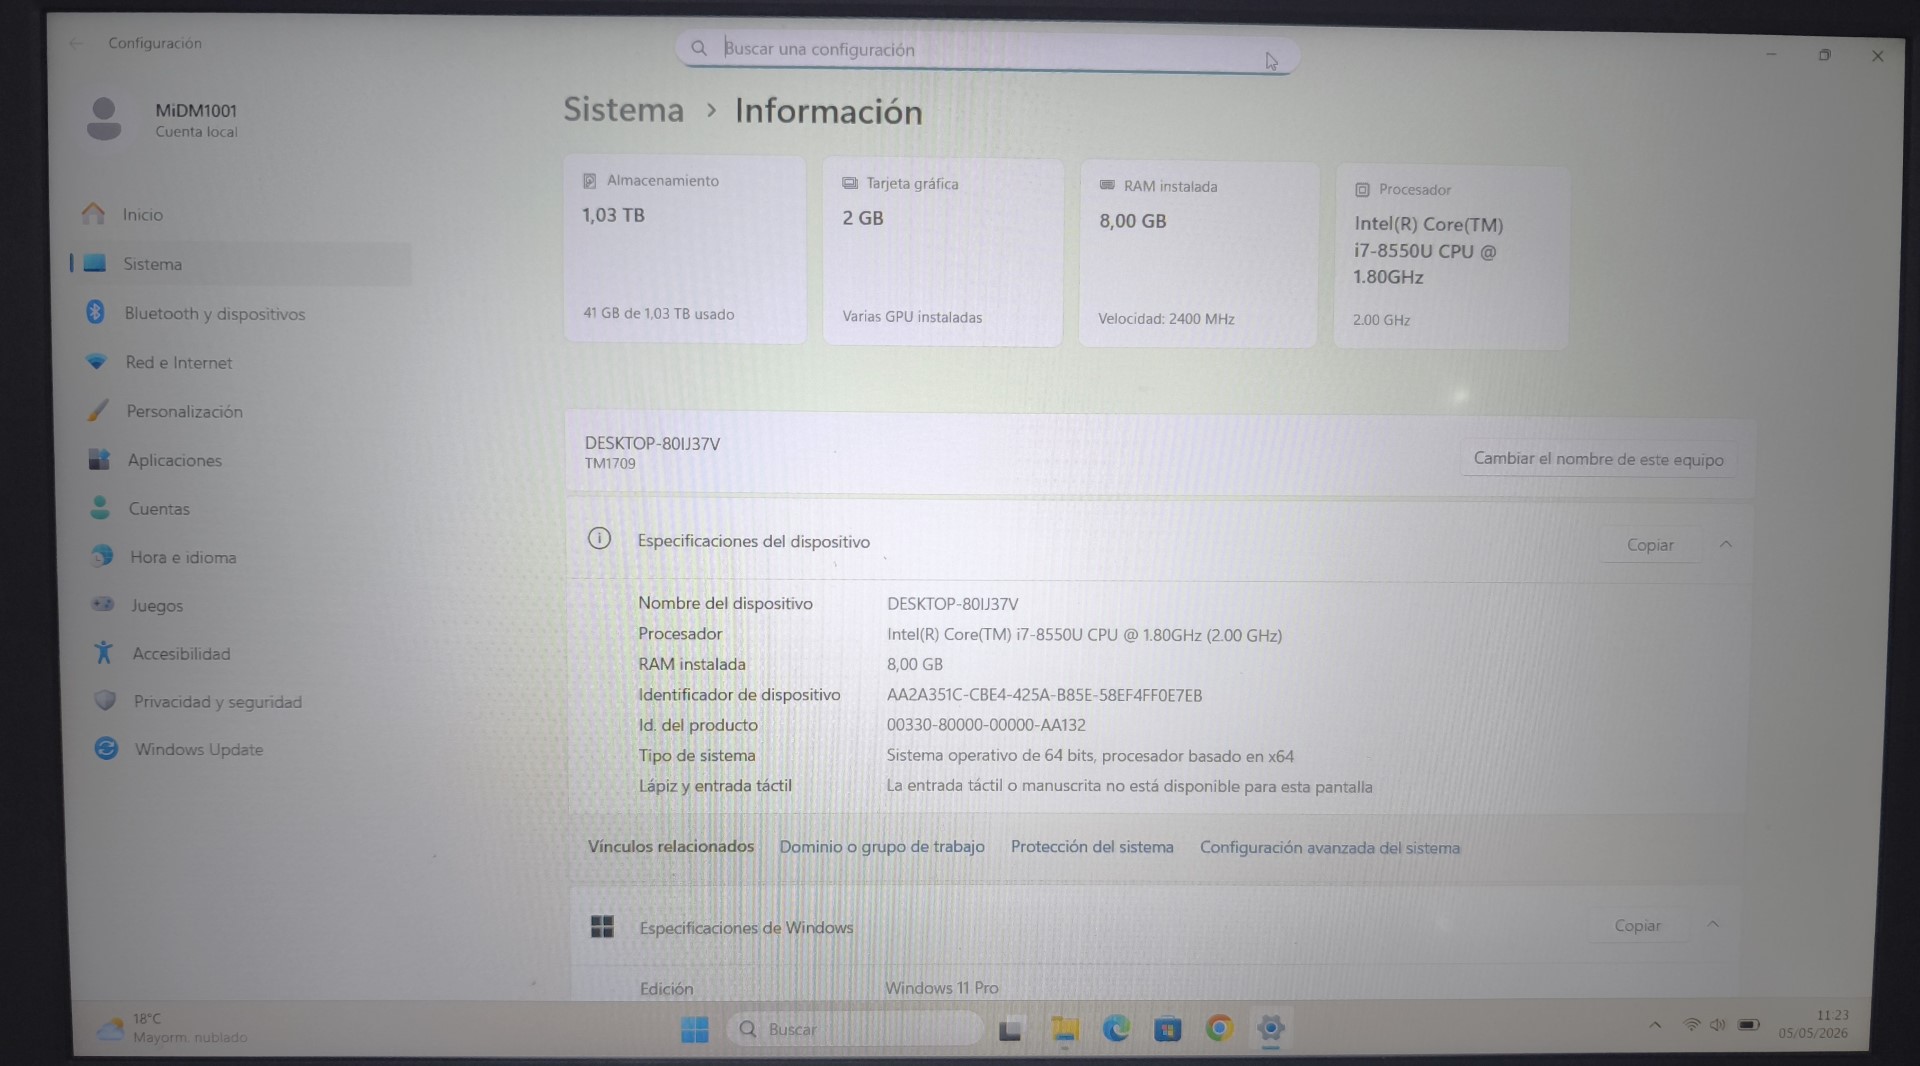Image resolution: width=1920 pixels, height=1066 pixels.
Task: Click the Windows Update refresh icon
Action: [x=106, y=748]
